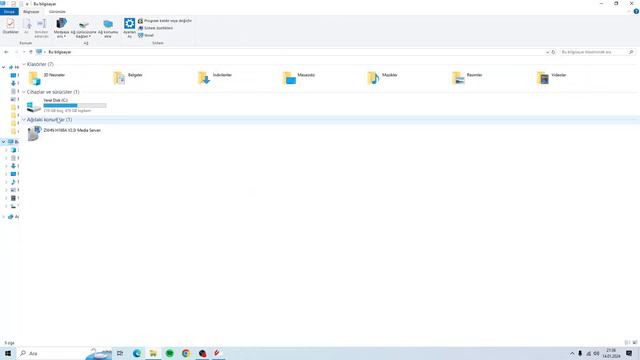
Task: Click the Medyaya eriş ribbon button
Action: coord(61,28)
